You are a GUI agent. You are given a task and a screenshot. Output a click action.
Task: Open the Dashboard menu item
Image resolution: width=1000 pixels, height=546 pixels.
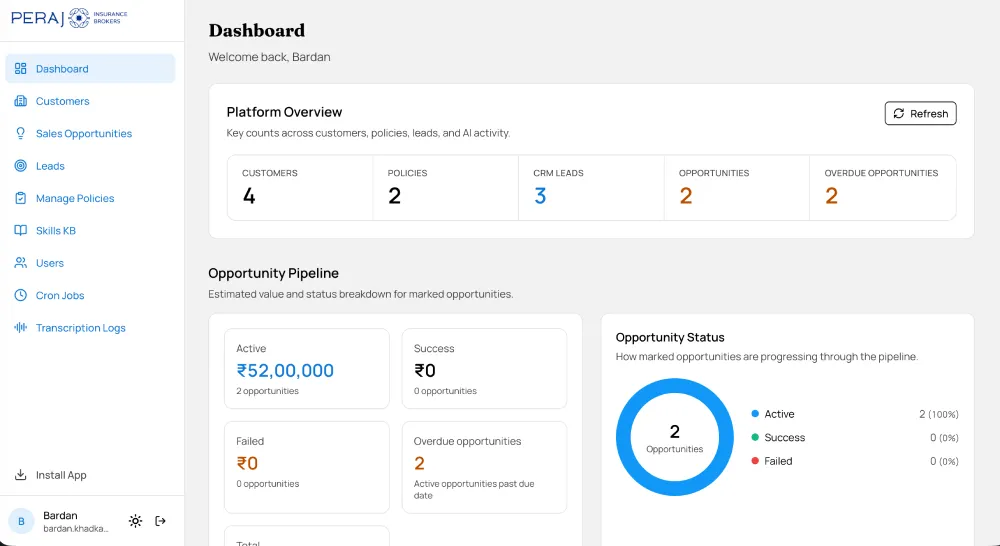click(90, 68)
